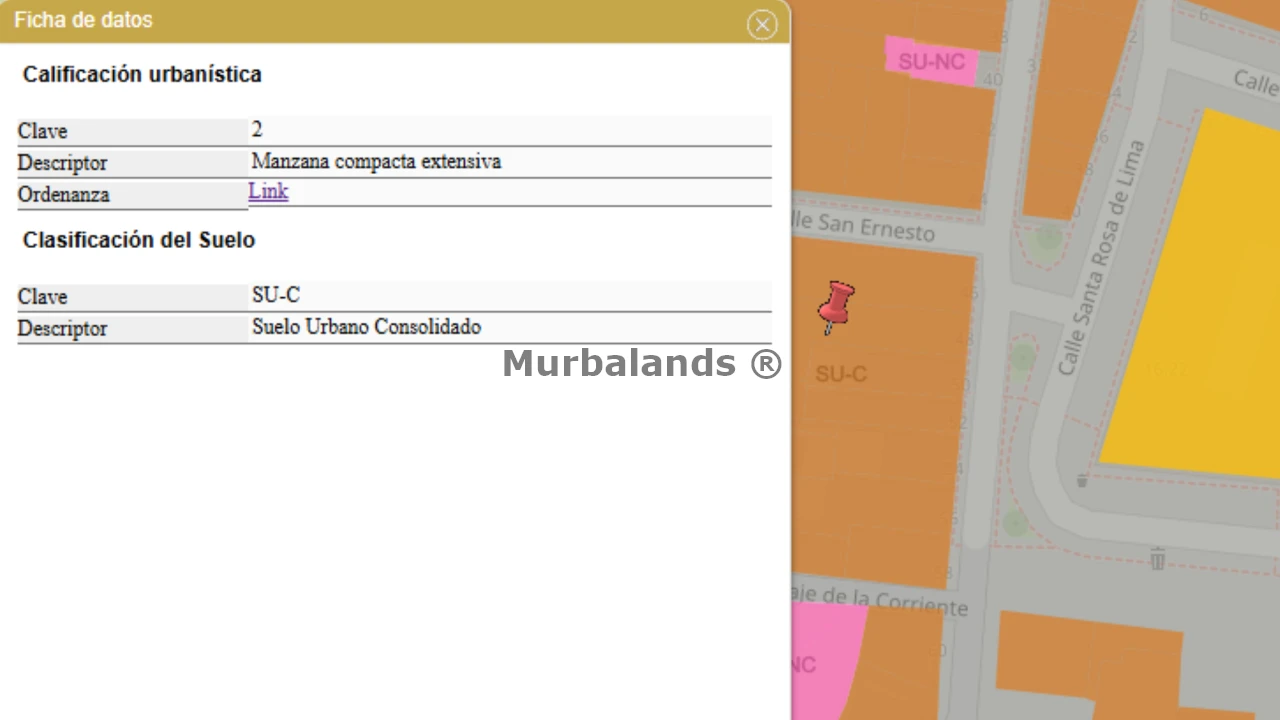This screenshot has width=1280, height=720.
Task: Click the middle green tree icon on the plaza
Action: click(1021, 357)
